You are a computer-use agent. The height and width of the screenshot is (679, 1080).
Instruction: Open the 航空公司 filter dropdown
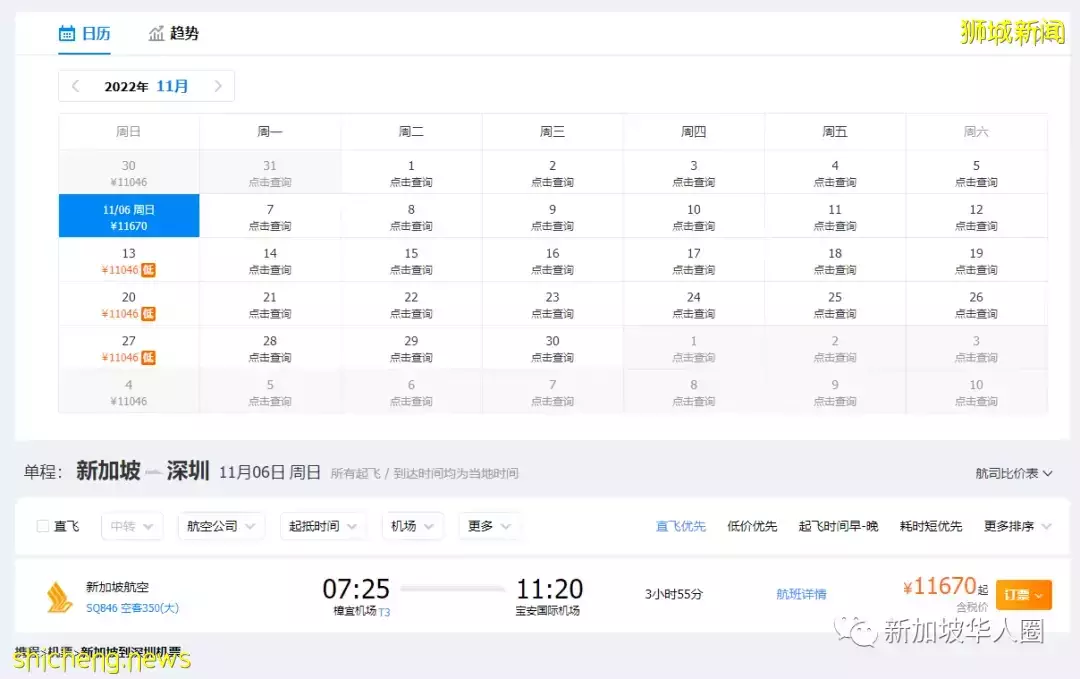pyautogui.click(x=221, y=526)
